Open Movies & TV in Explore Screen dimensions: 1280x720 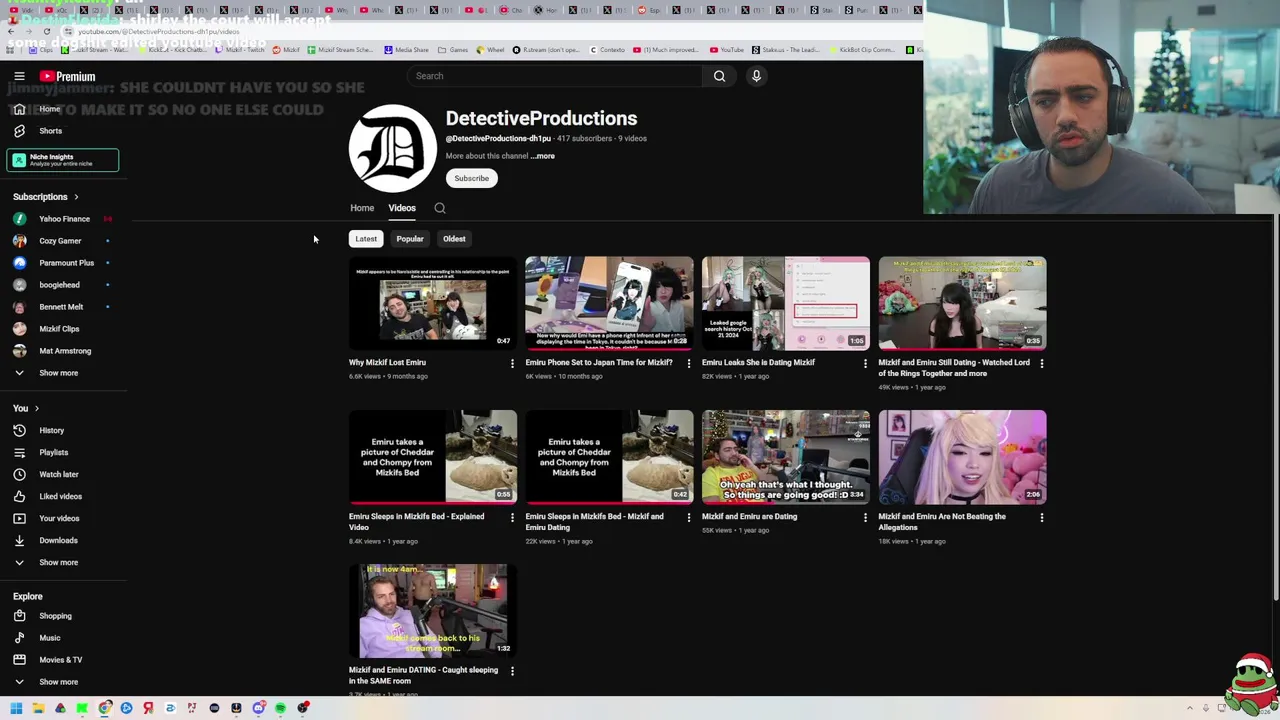pos(62,660)
